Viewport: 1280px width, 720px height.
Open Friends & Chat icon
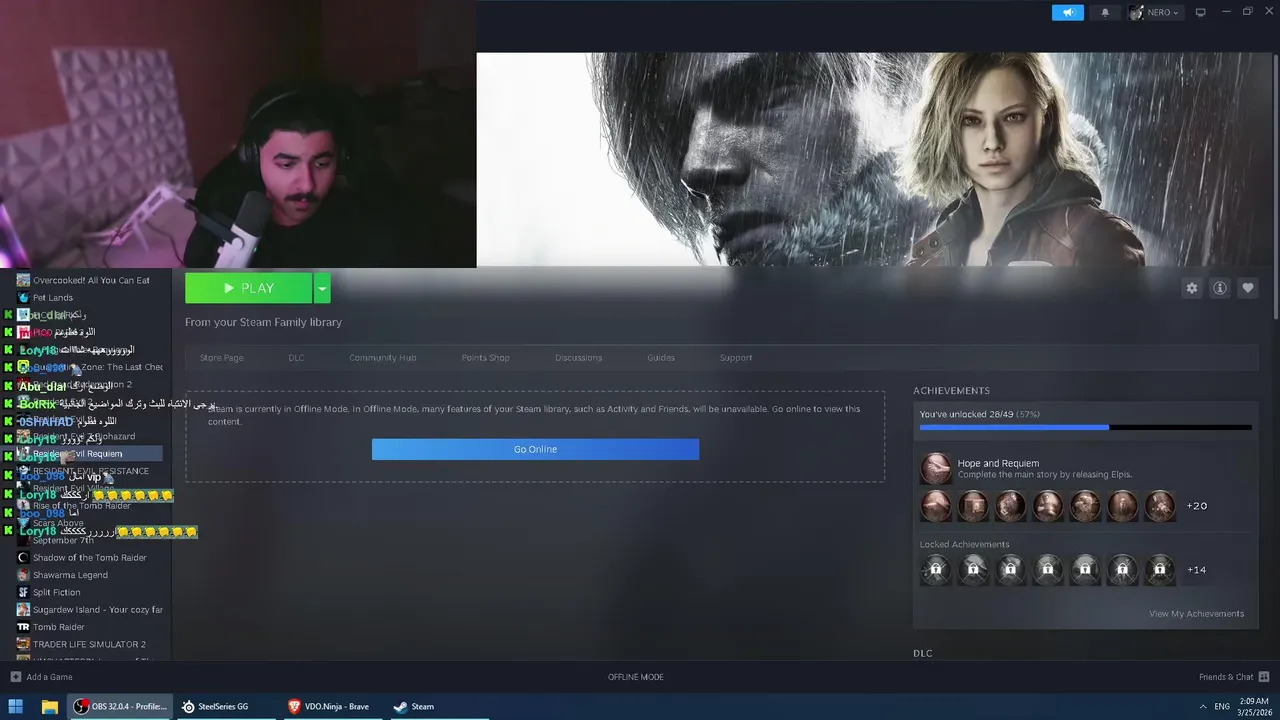pos(1263,677)
